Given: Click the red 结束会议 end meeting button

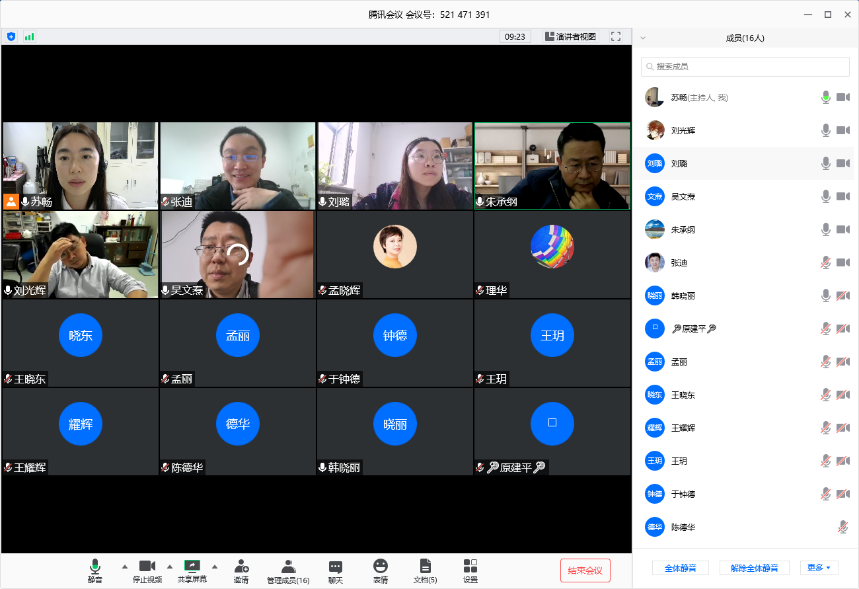Looking at the screenshot, I should pyautogui.click(x=585, y=570).
